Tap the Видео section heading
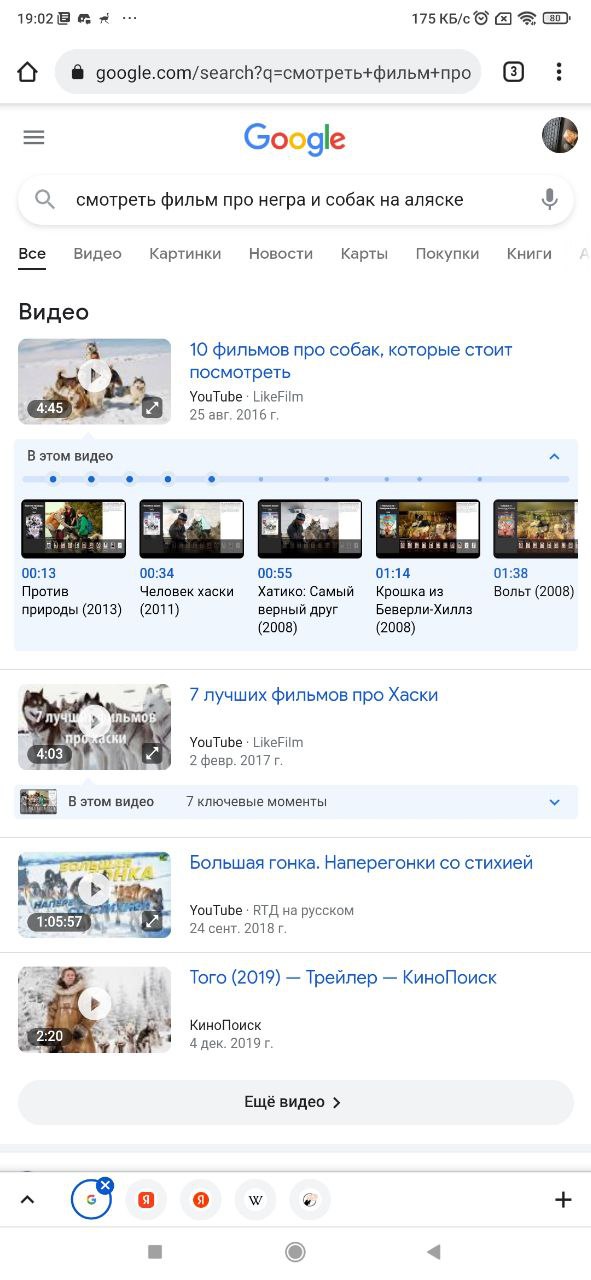The image size is (591, 1280). click(x=54, y=312)
